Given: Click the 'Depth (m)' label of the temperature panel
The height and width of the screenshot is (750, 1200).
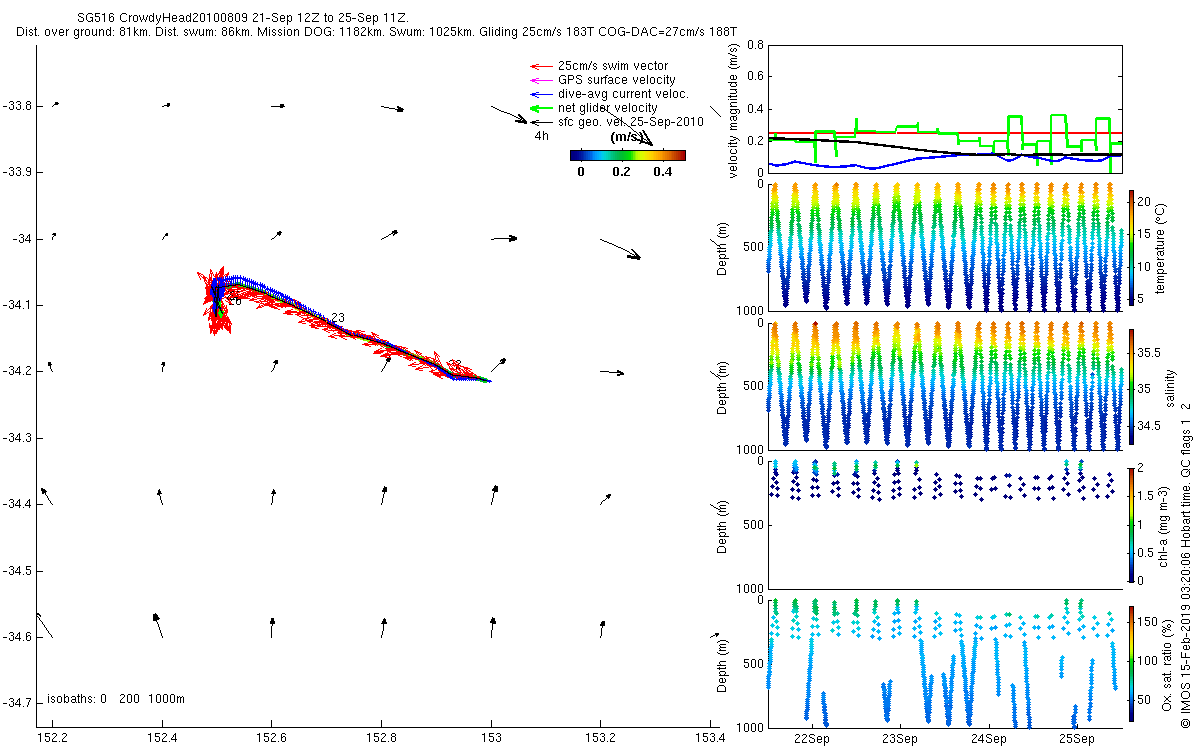Looking at the screenshot, I should (x=724, y=247).
